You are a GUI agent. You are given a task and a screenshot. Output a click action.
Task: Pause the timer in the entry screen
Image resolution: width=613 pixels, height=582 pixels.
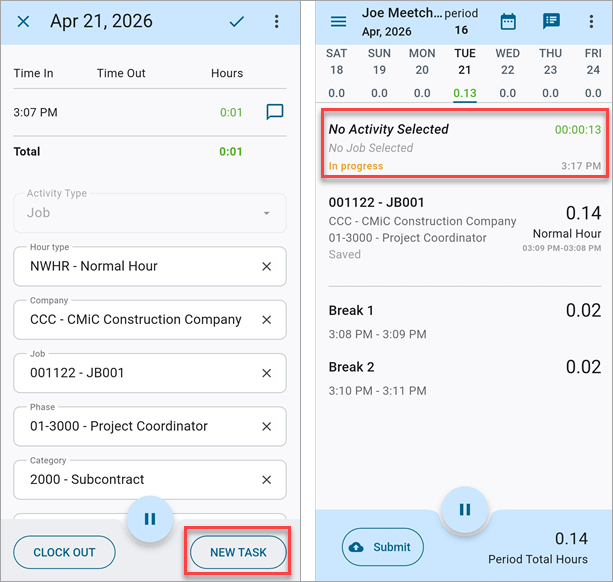pos(150,519)
